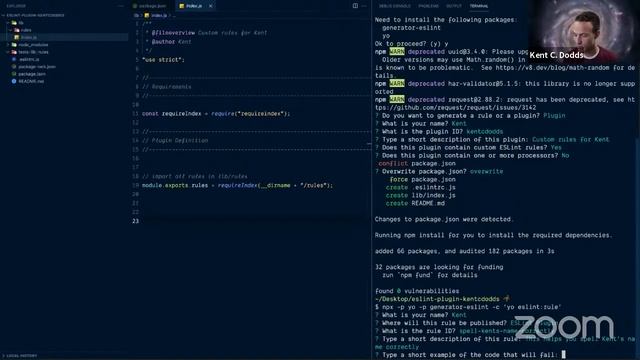Click Kent C. Dodds webcam thumbnail
The image size is (640, 360).
tap(584, 31)
